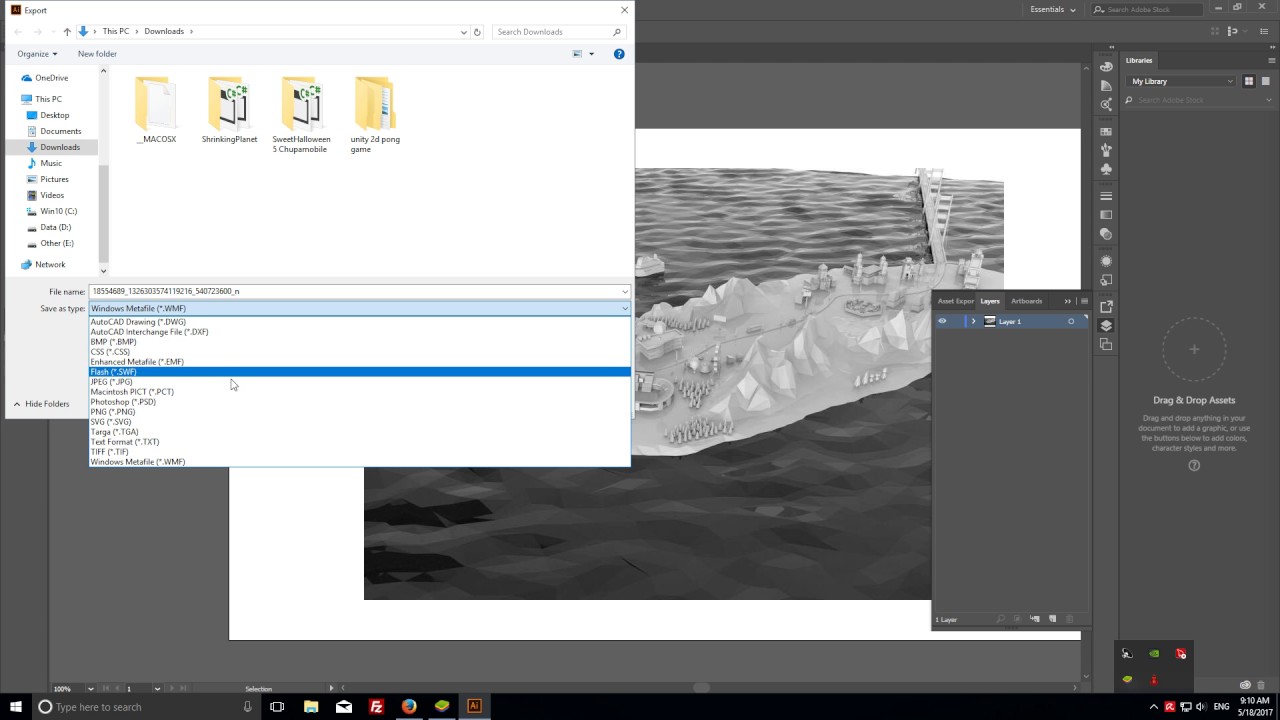Image resolution: width=1280 pixels, height=720 pixels.
Task: Open the Transparency panel icon
Action: coord(1106,234)
